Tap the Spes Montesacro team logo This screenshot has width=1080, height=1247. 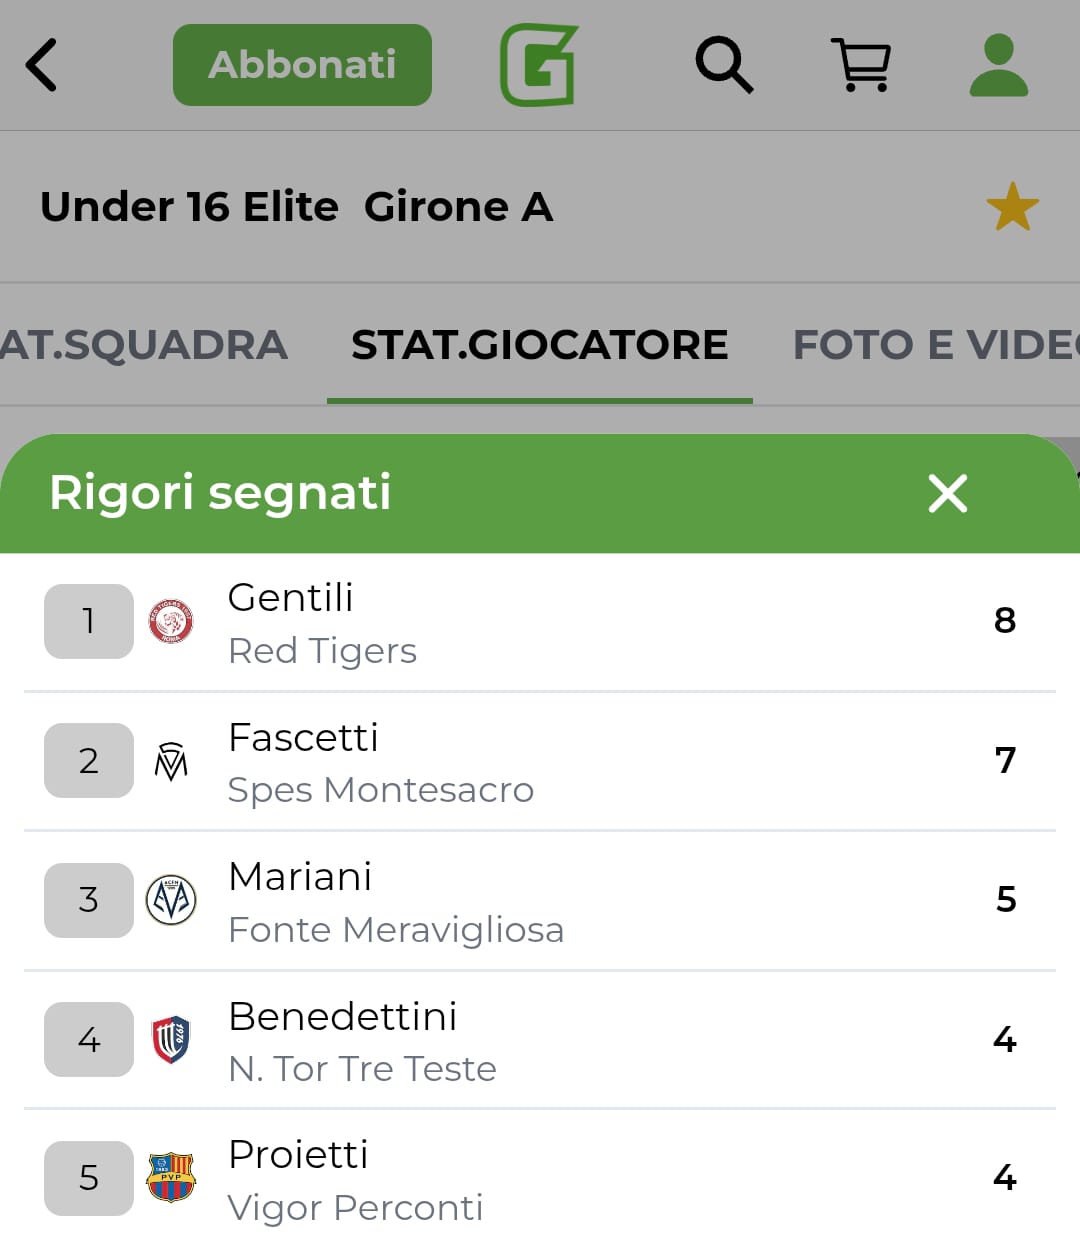tap(171, 761)
